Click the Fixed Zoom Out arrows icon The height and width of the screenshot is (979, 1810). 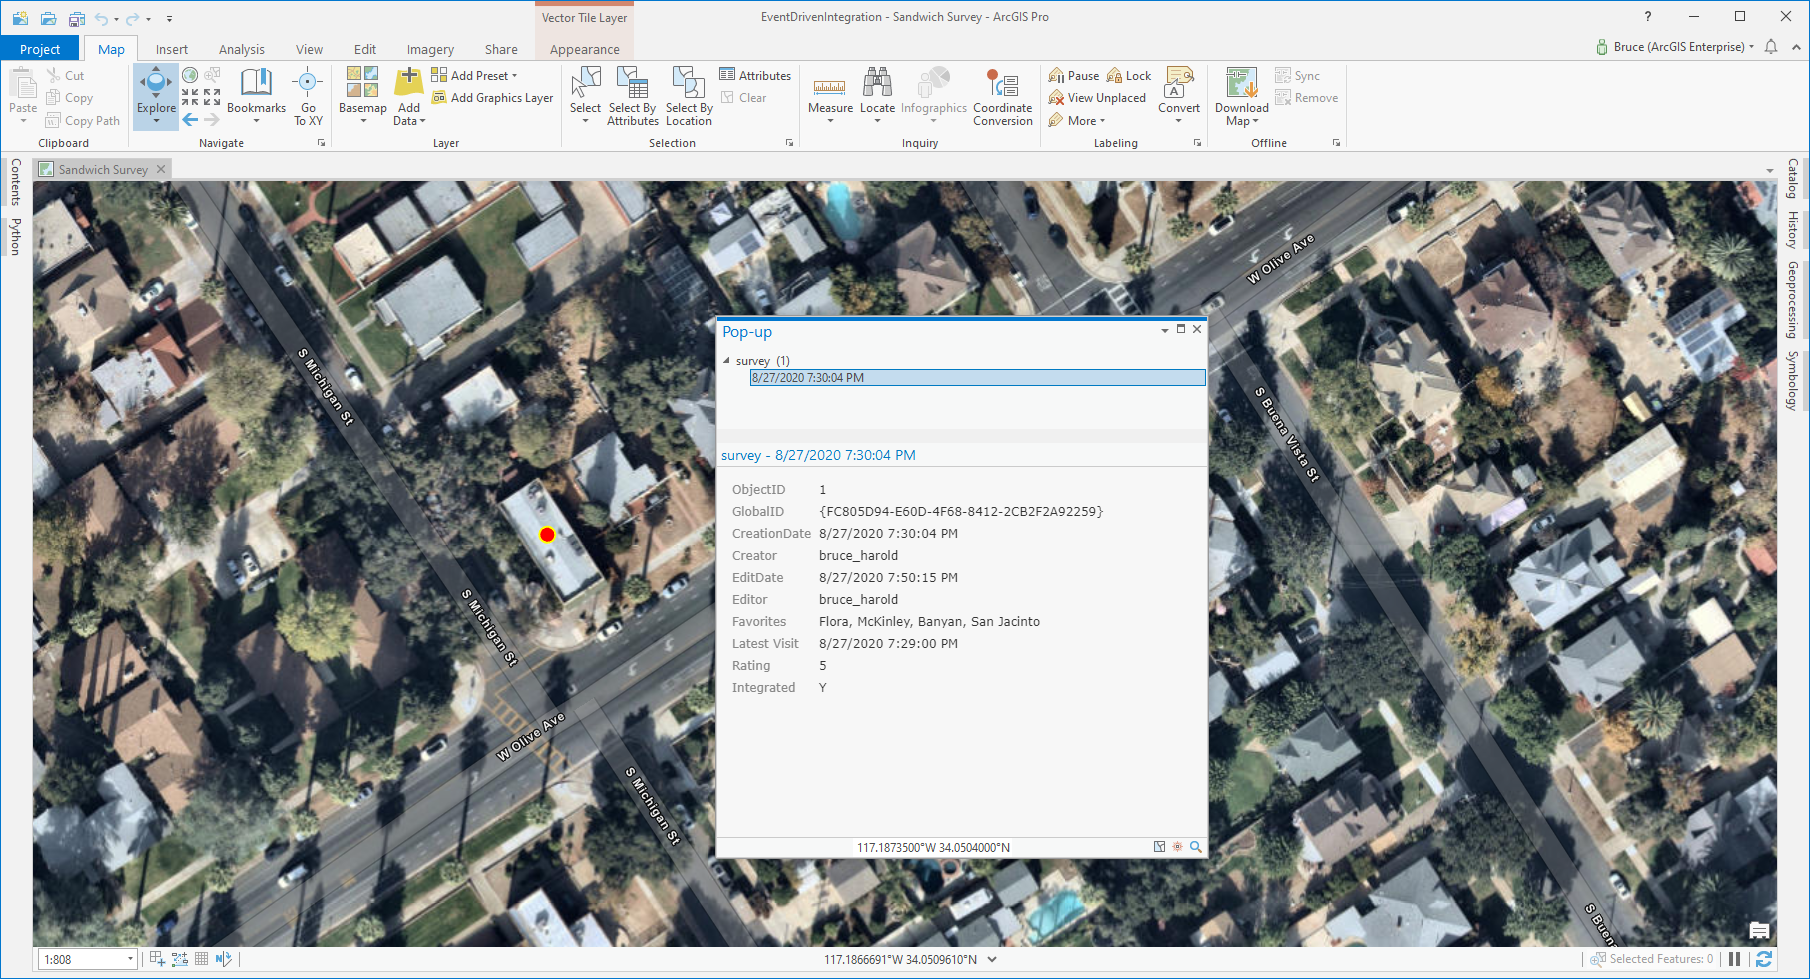[212, 97]
